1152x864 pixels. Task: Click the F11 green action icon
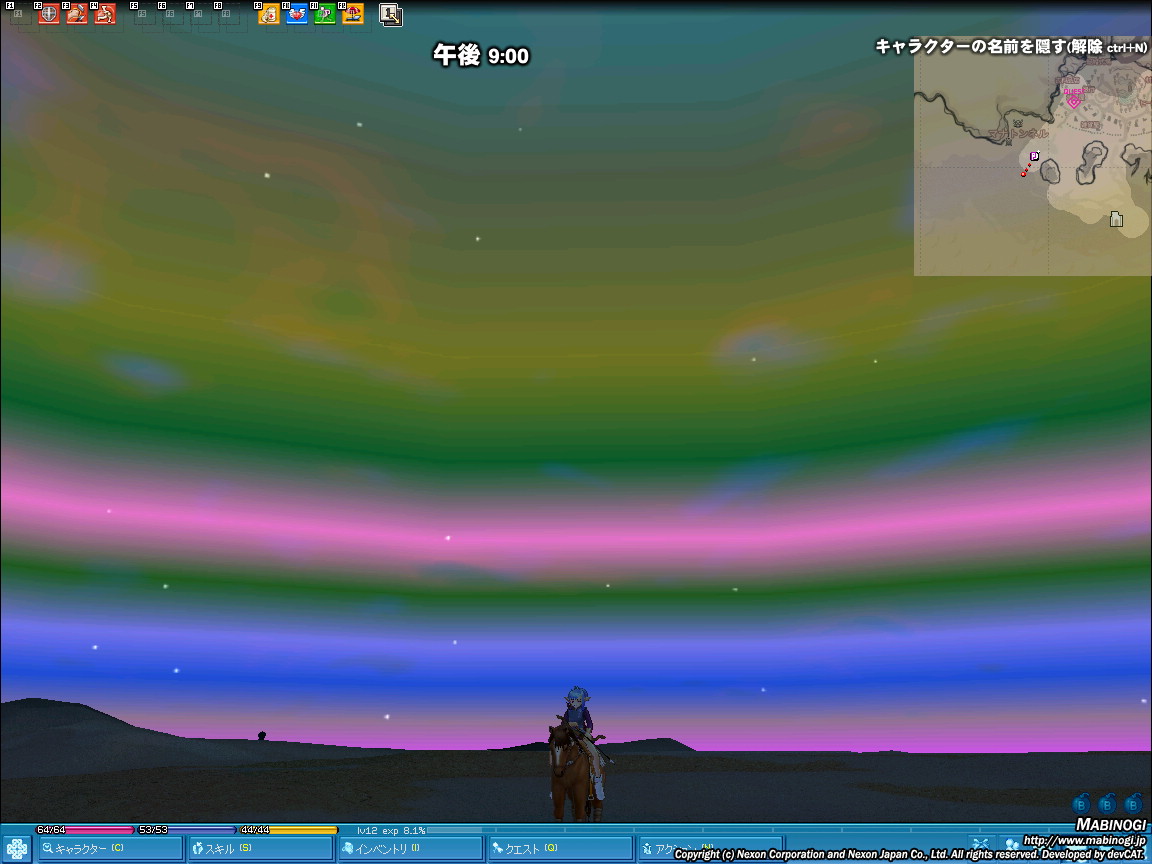325,14
